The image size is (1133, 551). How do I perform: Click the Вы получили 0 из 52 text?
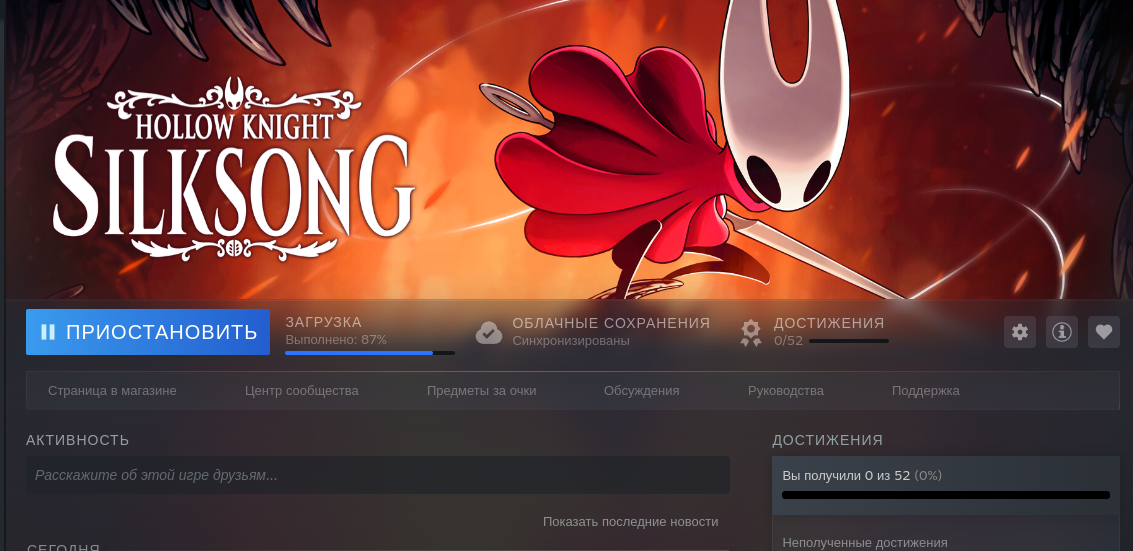click(x=846, y=475)
